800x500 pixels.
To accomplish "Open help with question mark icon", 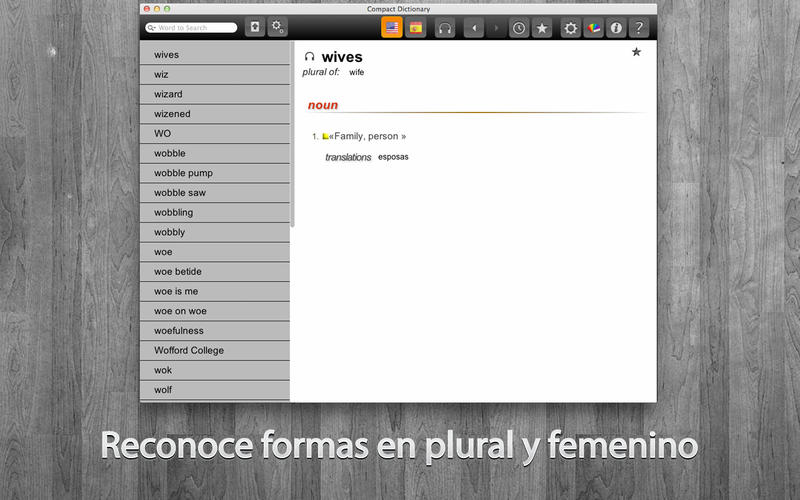I will click(639, 28).
